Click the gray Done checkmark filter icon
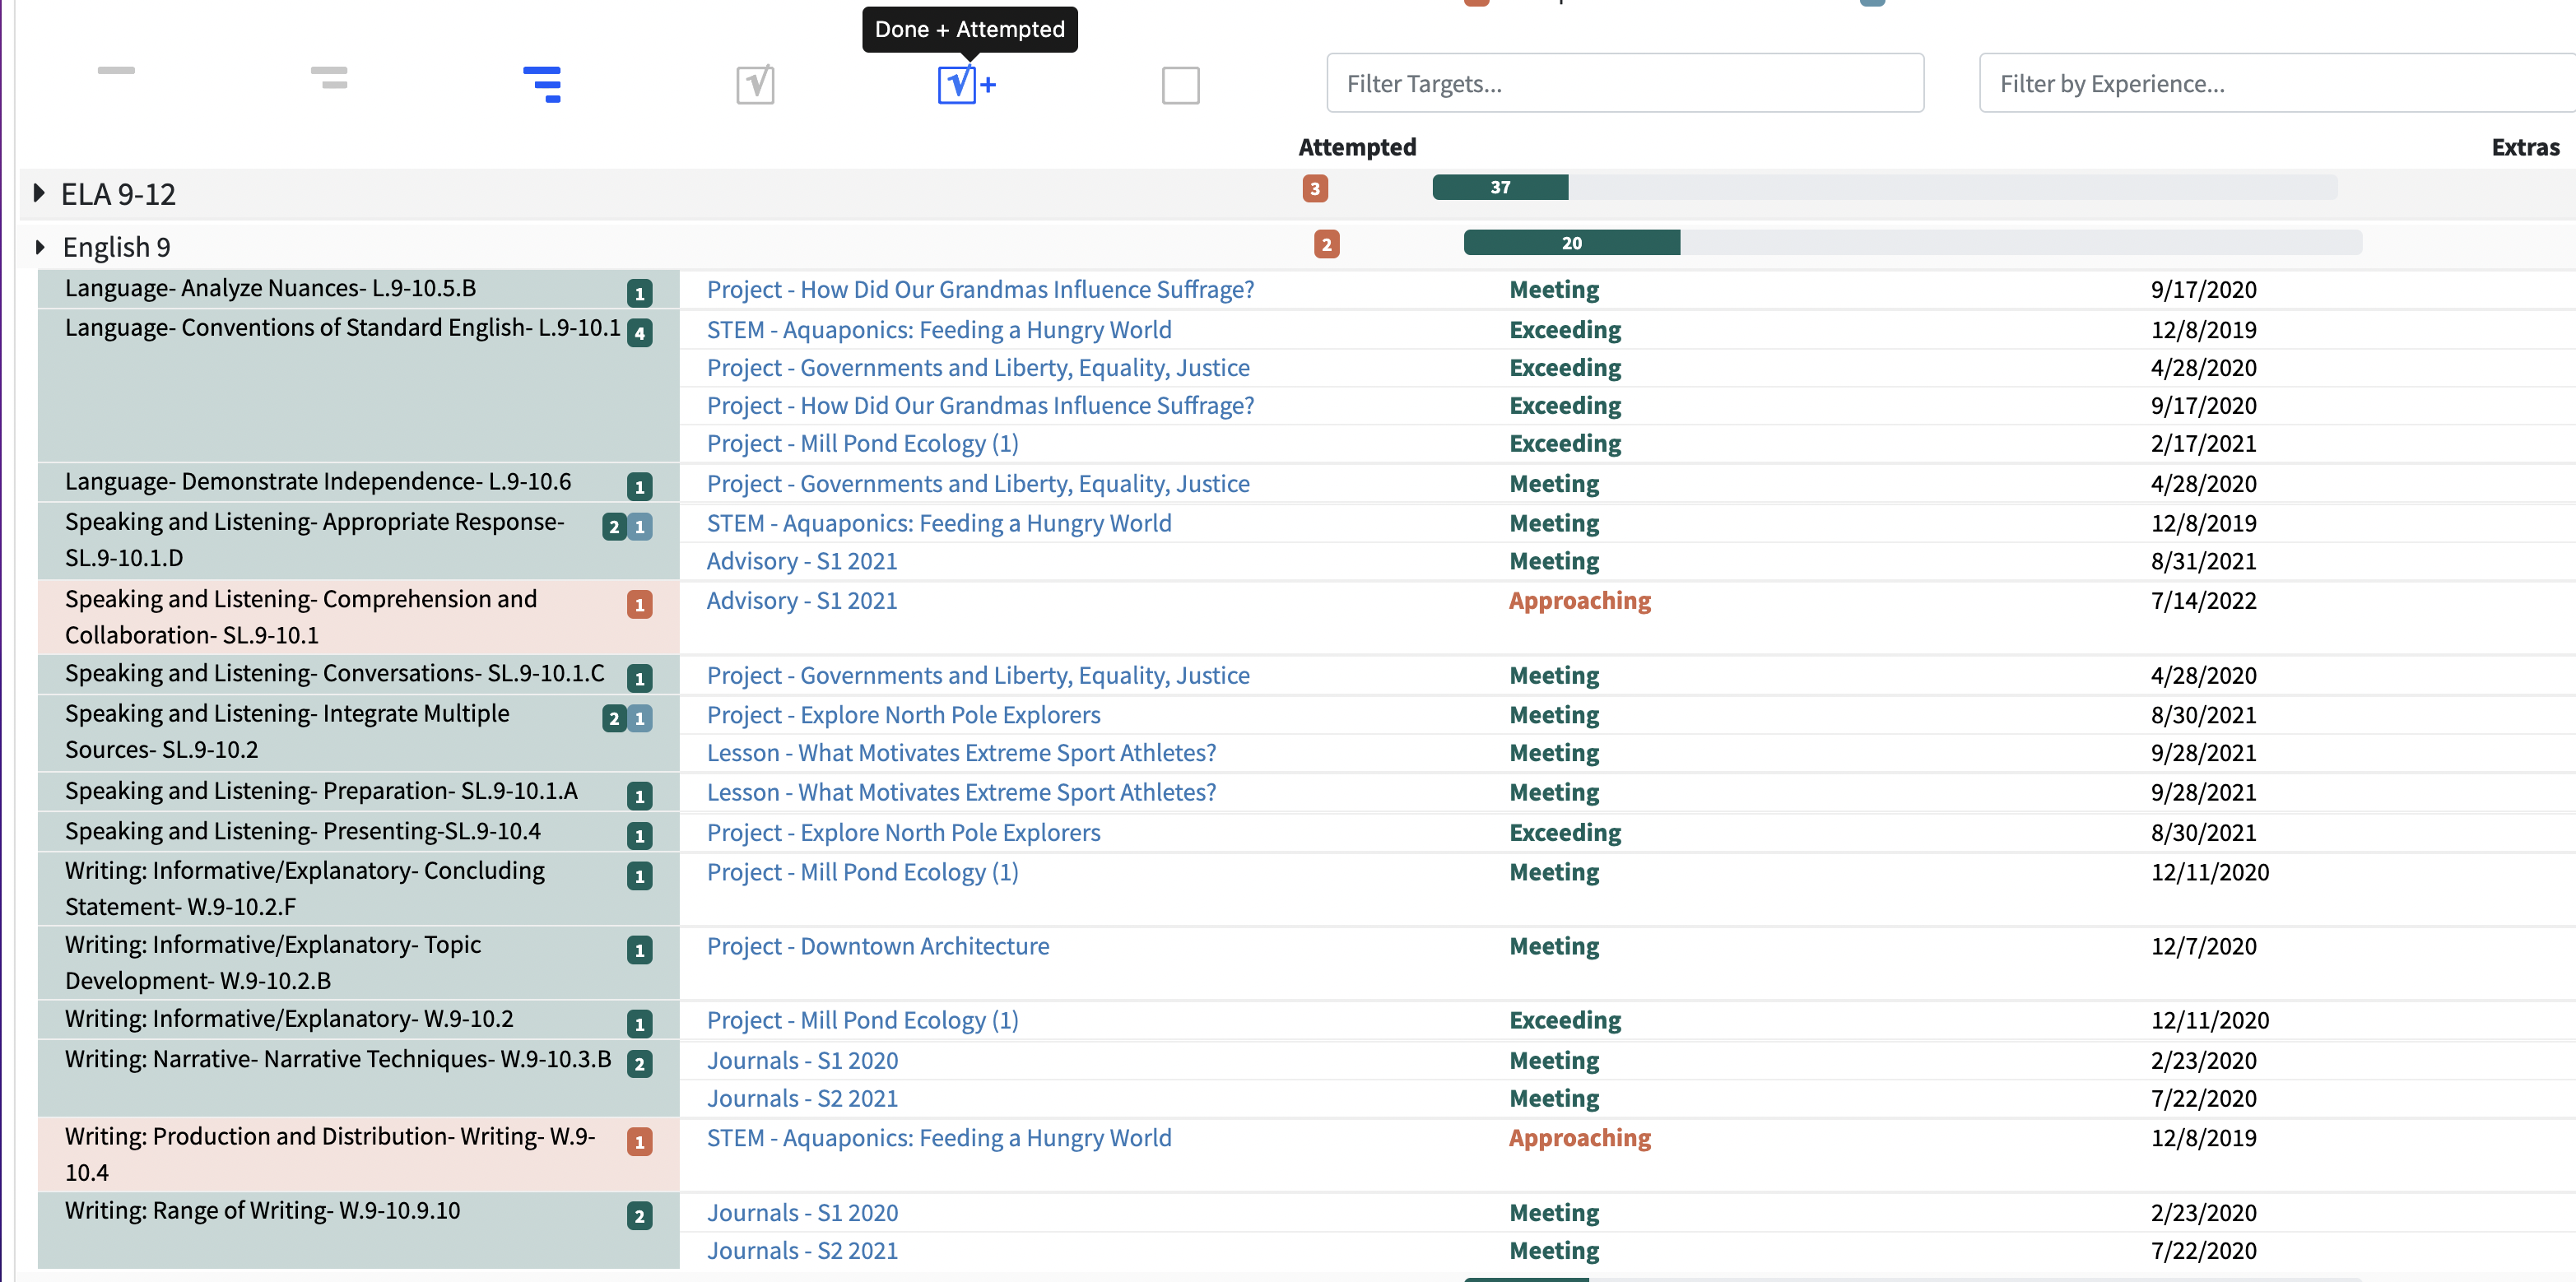 [755, 85]
